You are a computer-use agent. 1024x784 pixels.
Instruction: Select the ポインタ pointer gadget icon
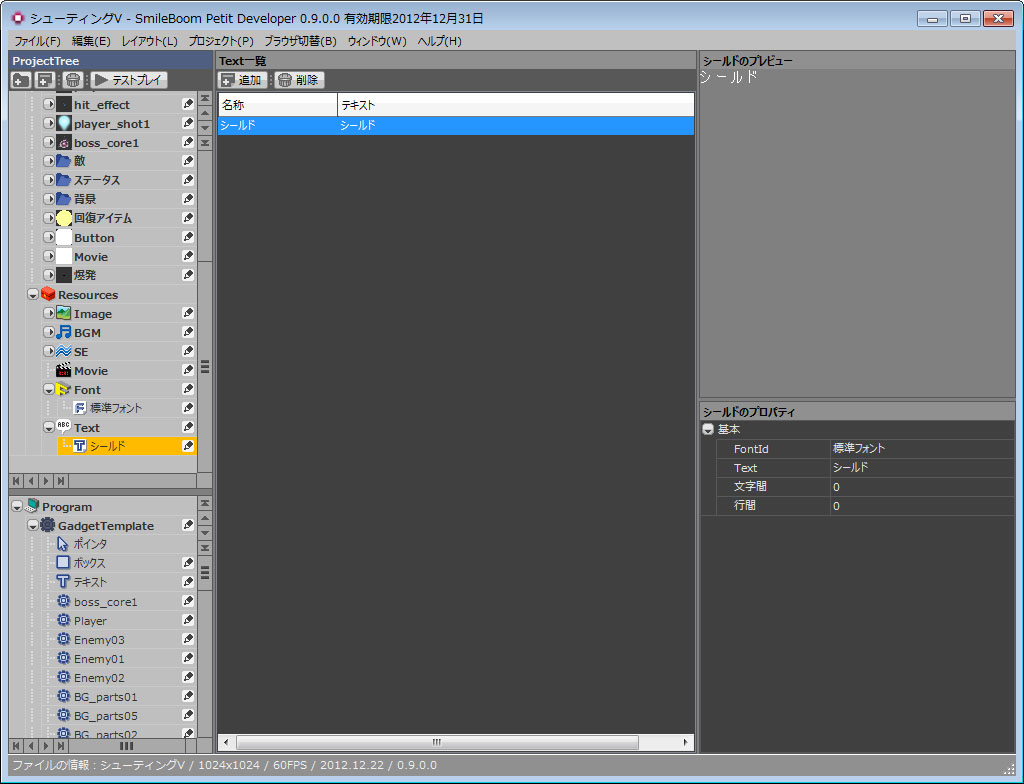coord(63,544)
